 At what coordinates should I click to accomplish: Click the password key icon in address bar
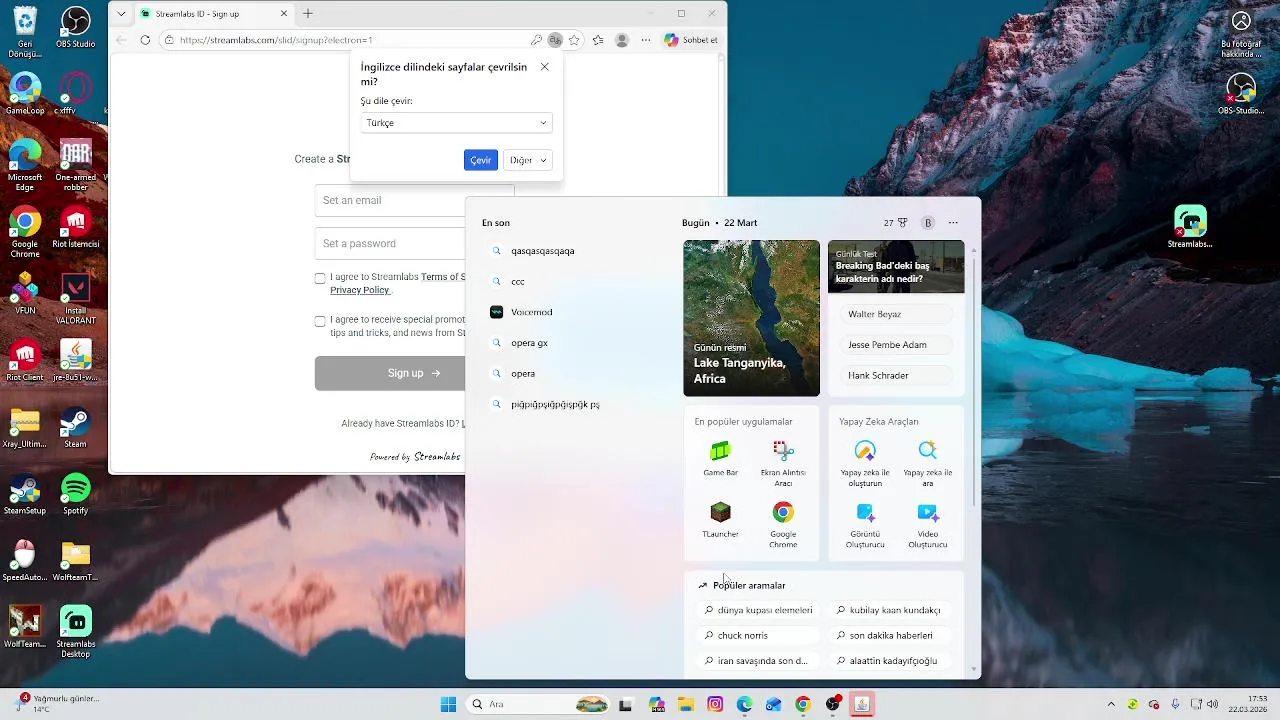[536, 40]
